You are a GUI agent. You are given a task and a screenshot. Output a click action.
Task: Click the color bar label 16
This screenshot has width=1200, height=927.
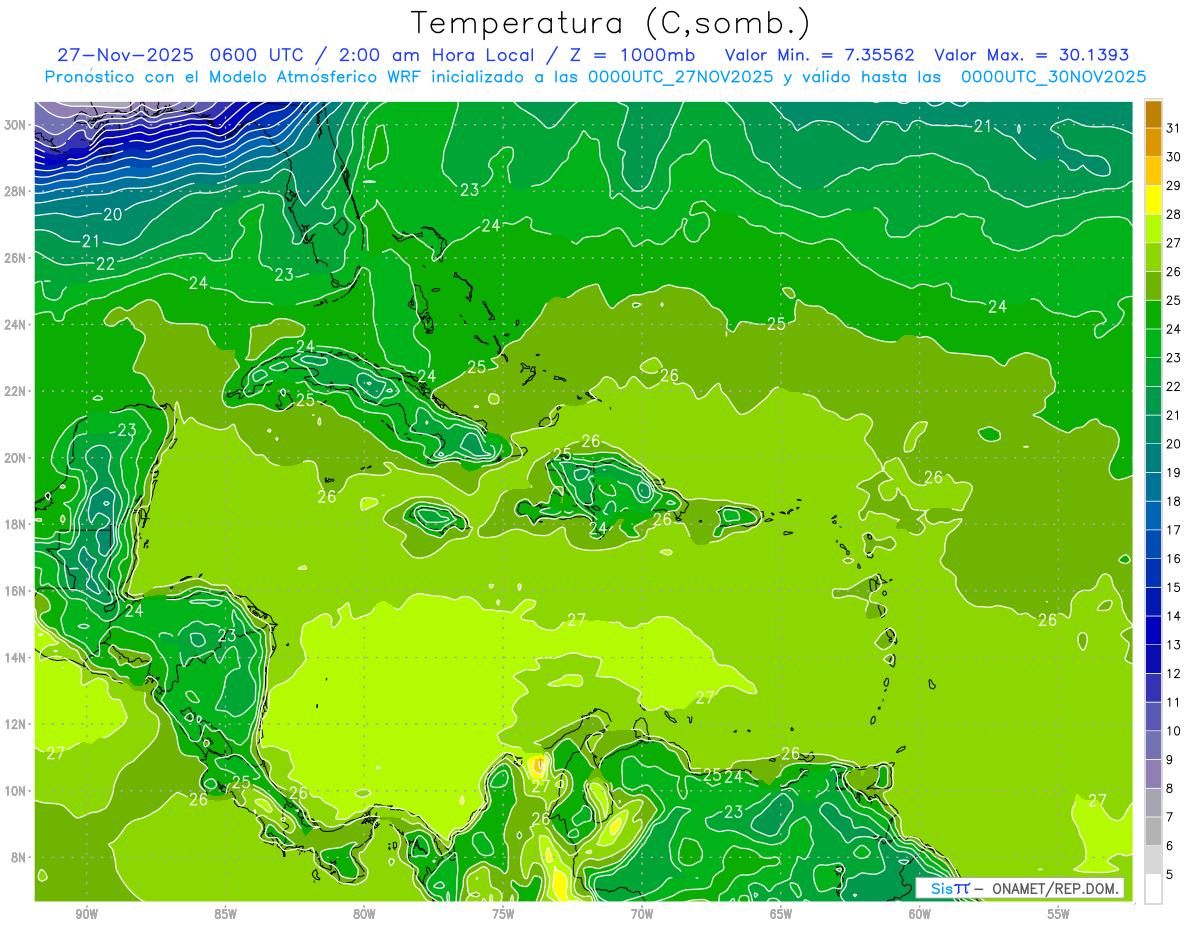click(1173, 559)
